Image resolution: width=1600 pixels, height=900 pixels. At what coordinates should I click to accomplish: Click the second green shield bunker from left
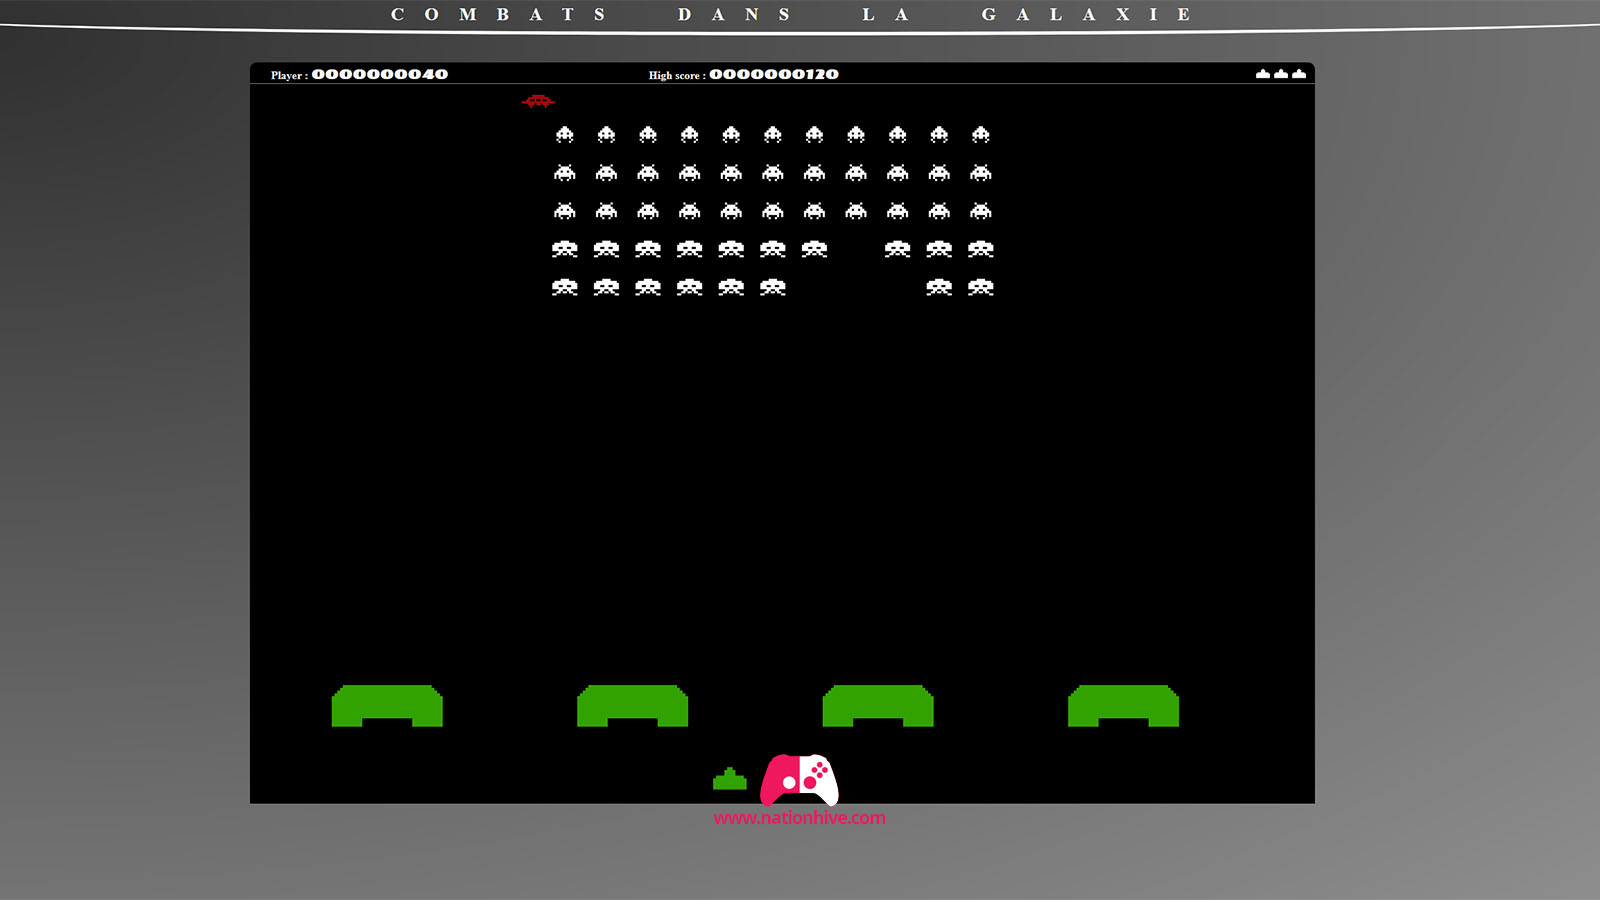pyautogui.click(x=633, y=706)
